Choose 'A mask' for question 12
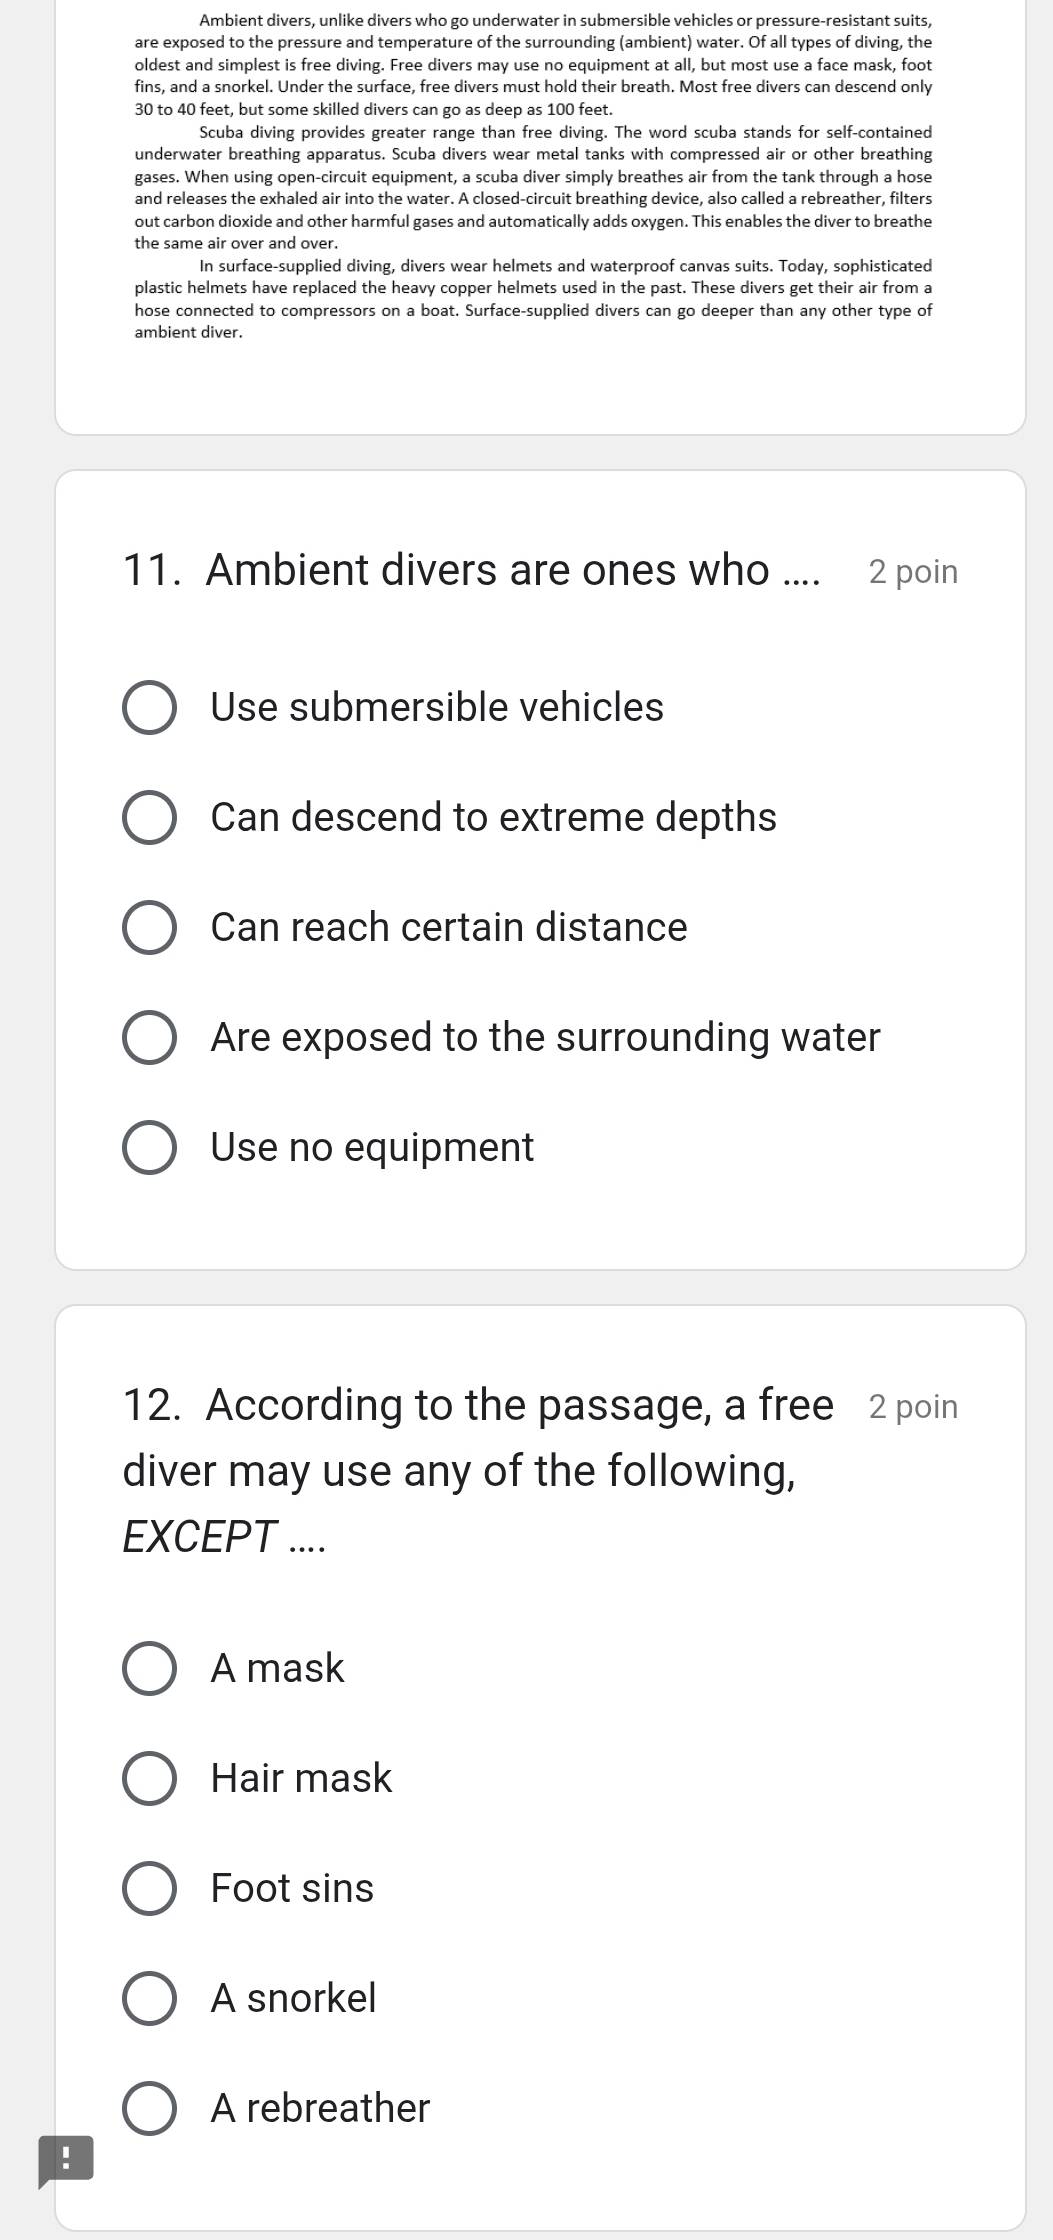The width and height of the screenshot is (1053, 2240). (150, 1669)
